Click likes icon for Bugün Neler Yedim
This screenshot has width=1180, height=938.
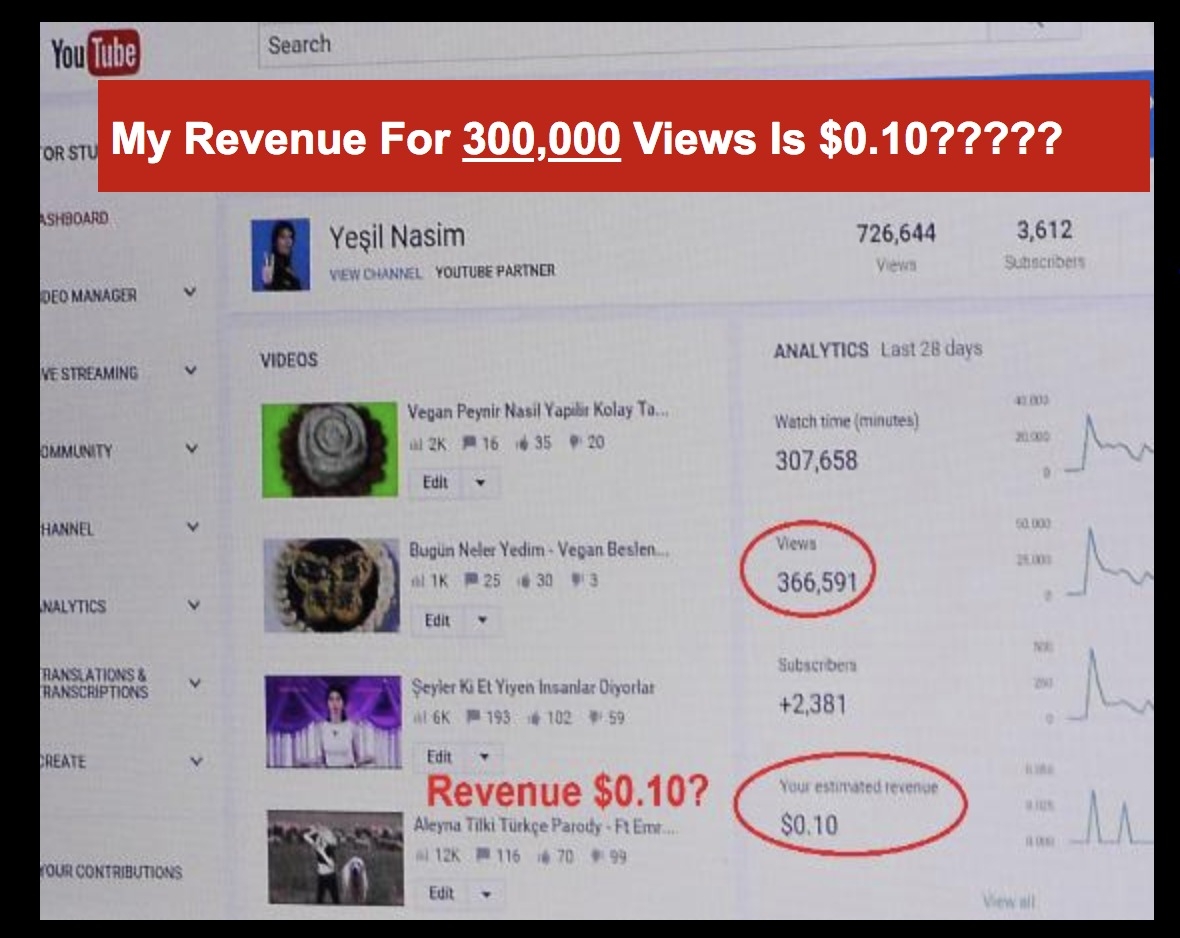point(525,580)
